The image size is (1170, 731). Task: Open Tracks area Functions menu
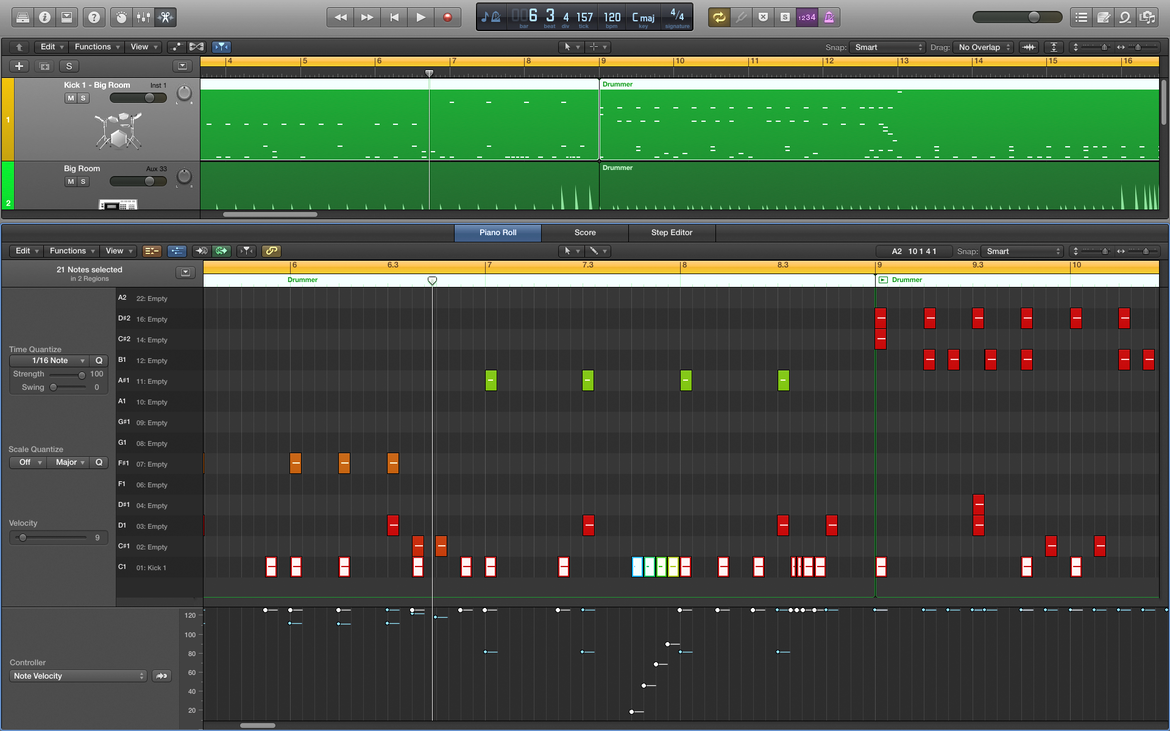pos(96,46)
